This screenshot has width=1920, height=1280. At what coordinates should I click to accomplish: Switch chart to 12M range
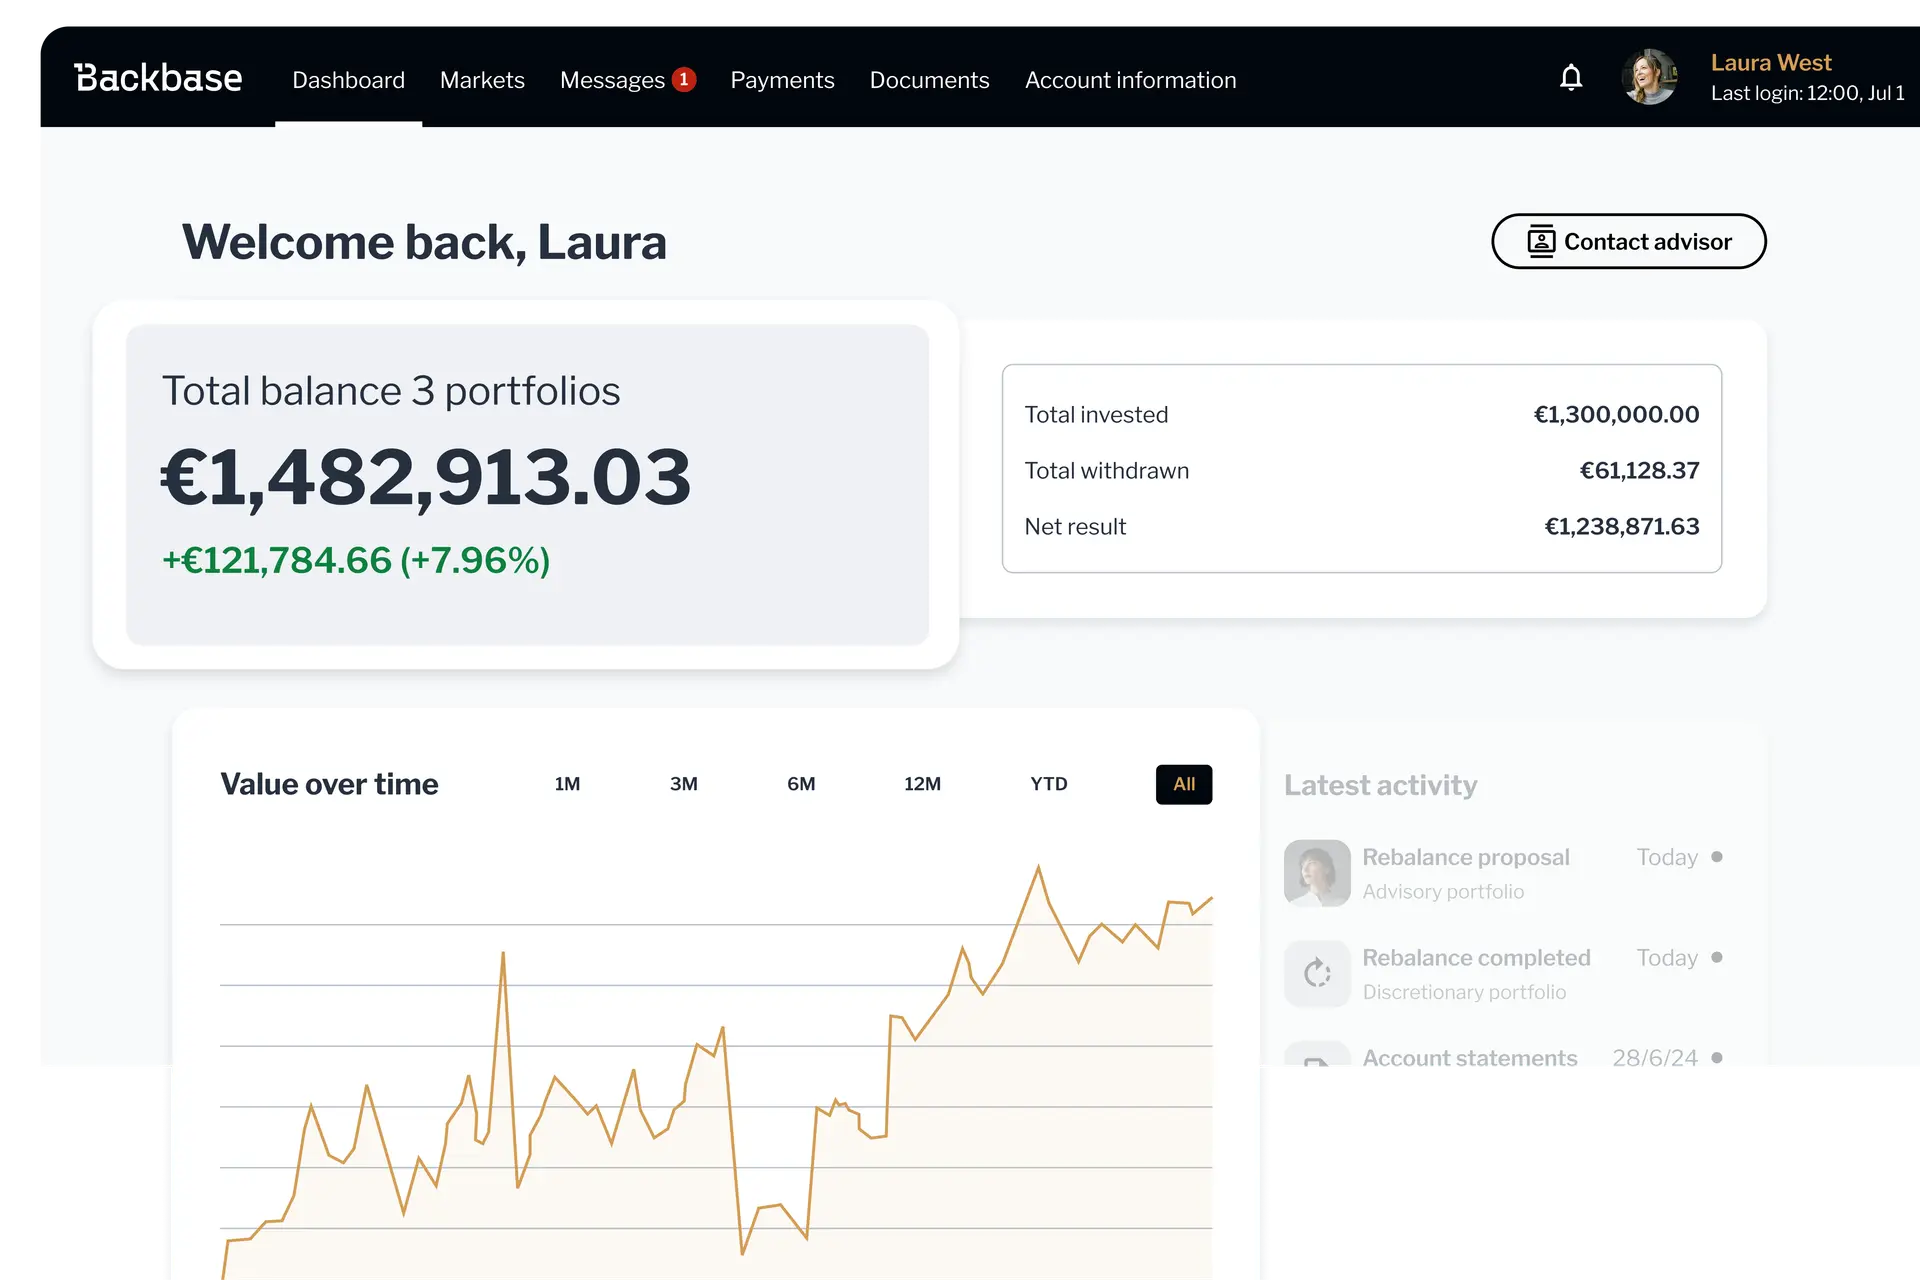(x=922, y=784)
